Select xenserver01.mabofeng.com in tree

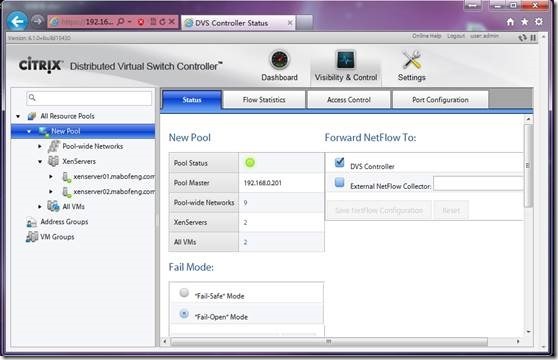pyautogui.click(x=114, y=177)
